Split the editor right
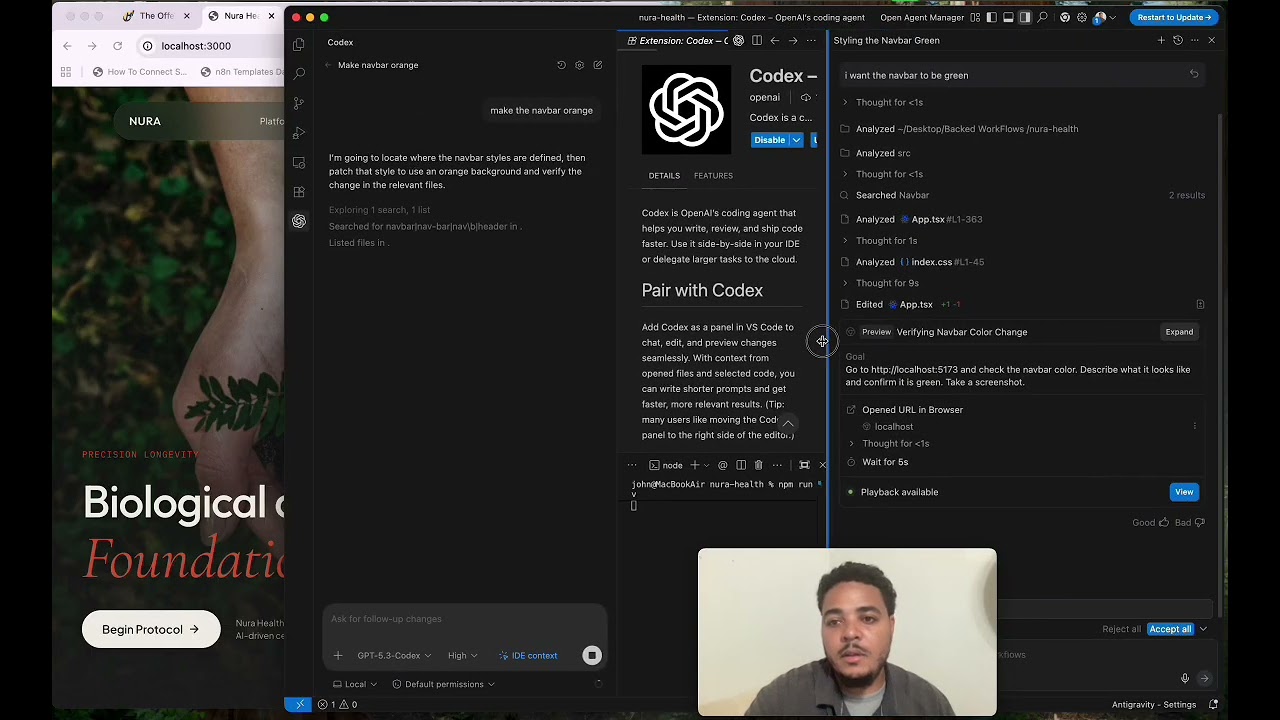1280x720 pixels. click(757, 41)
